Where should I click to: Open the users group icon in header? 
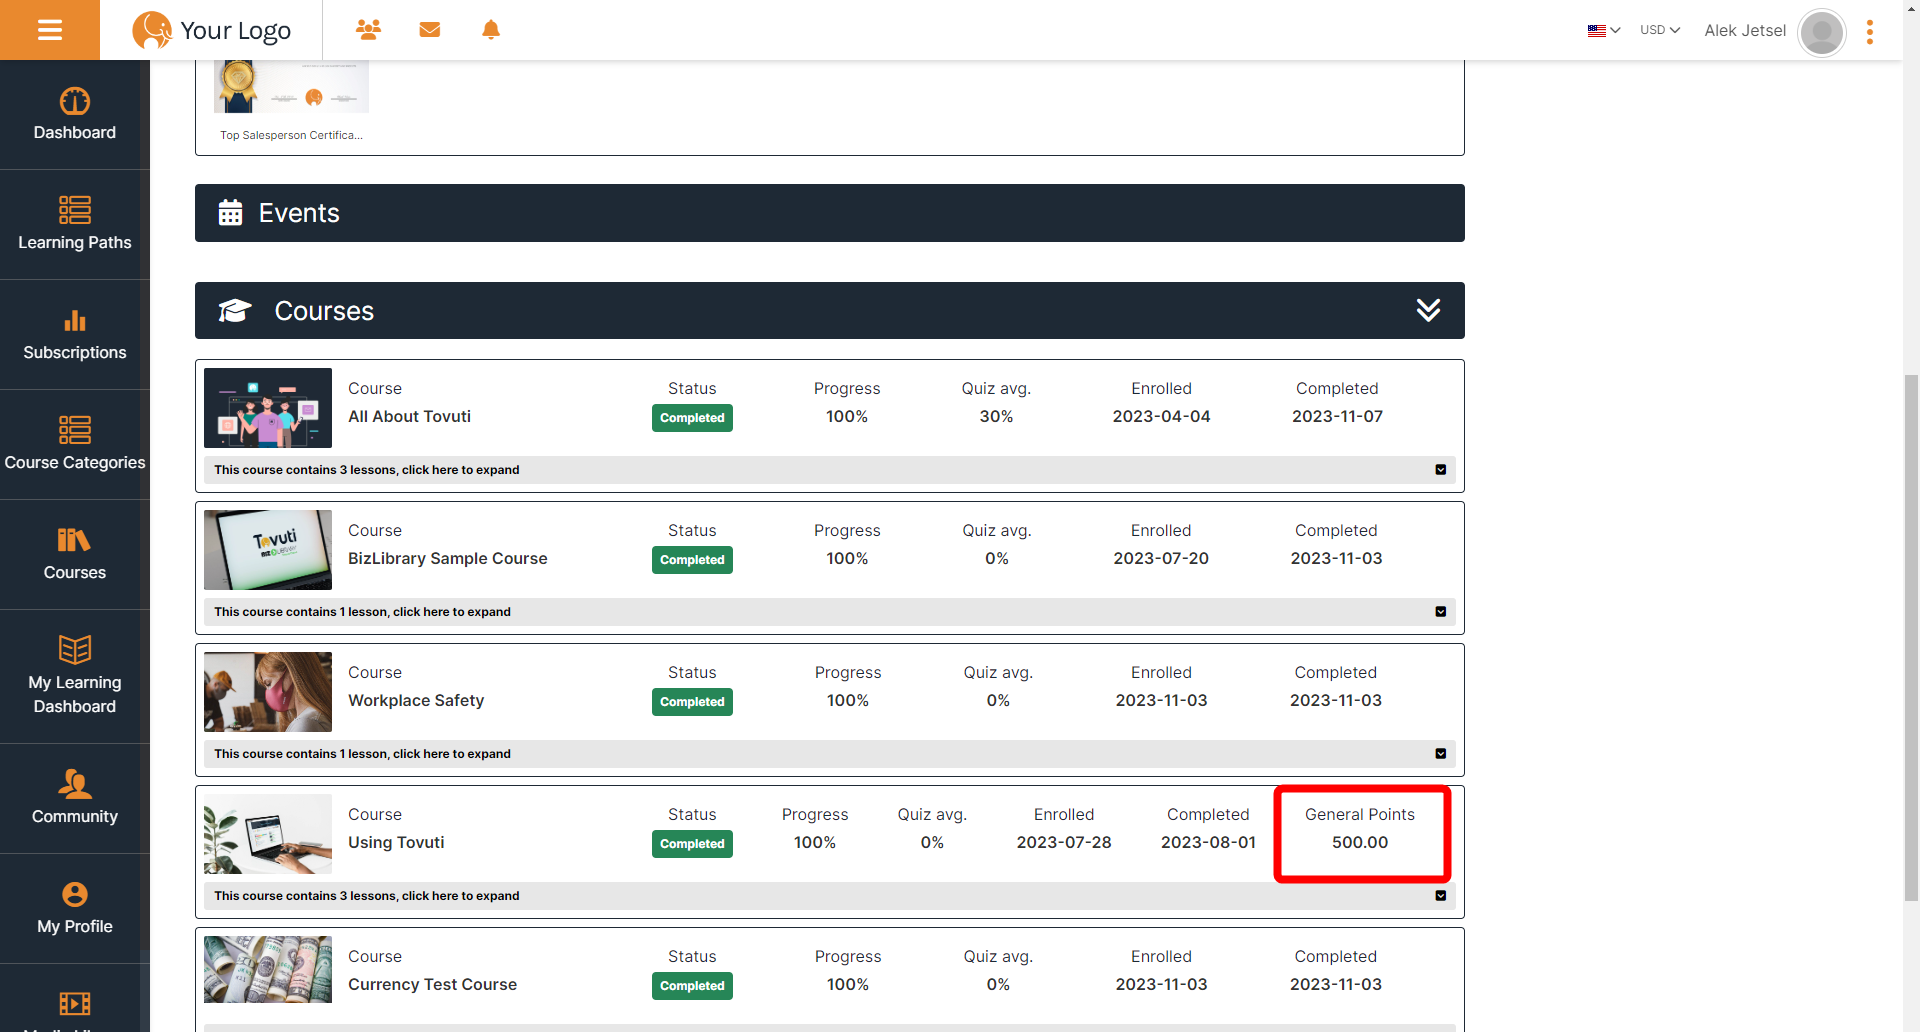(x=368, y=30)
